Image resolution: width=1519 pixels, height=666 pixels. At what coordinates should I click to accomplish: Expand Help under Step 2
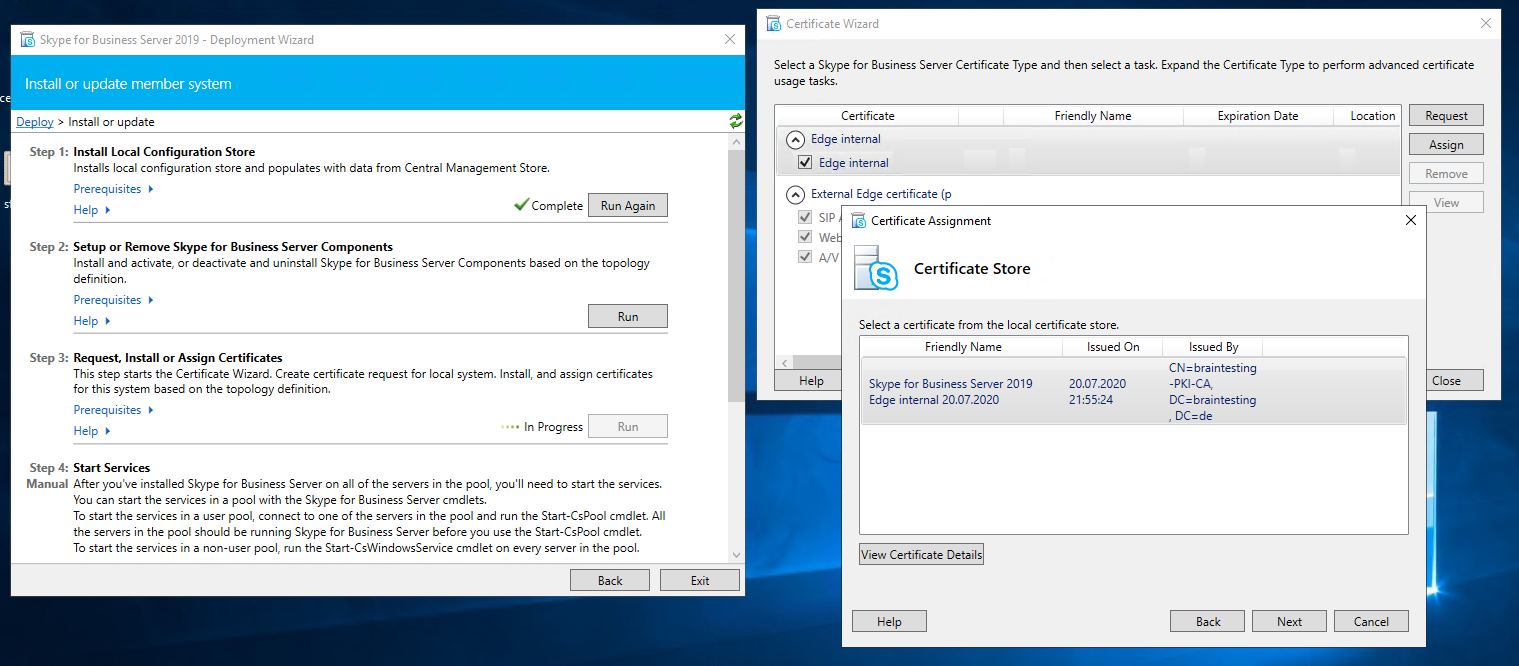(x=92, y=321)
